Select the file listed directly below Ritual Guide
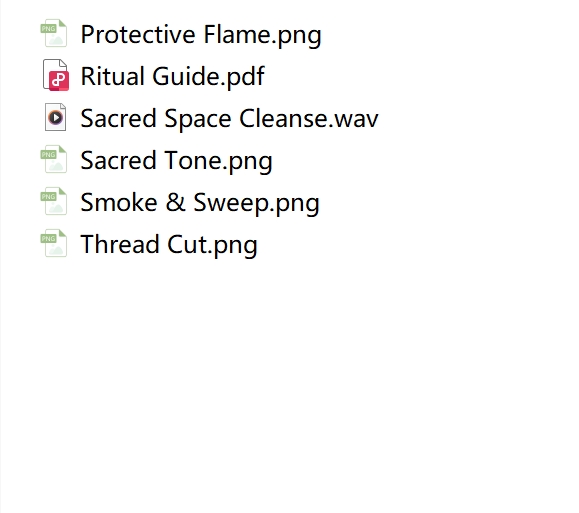579x513 pixels. 229,119
